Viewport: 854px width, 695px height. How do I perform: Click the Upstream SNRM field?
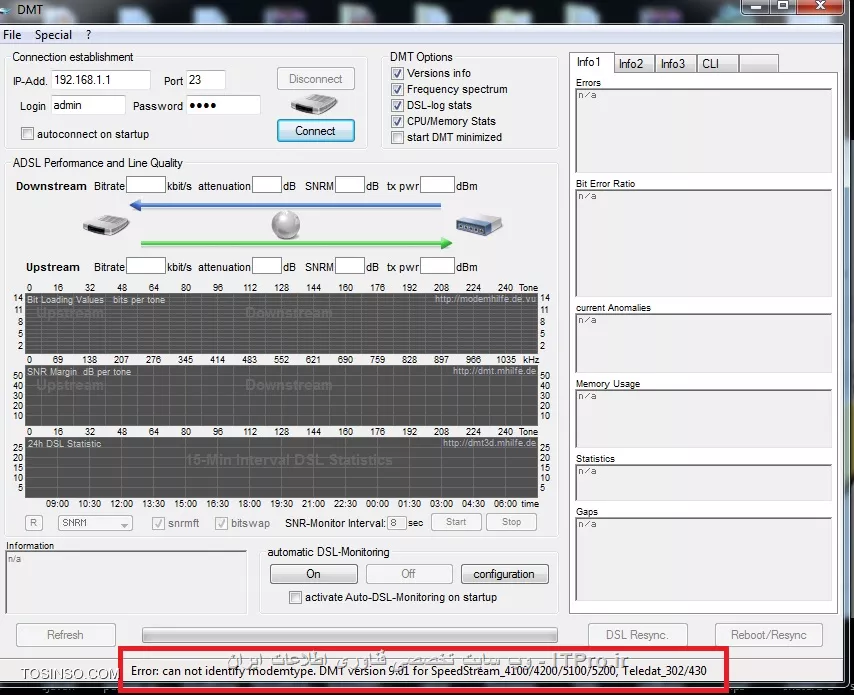pos(350,266)
